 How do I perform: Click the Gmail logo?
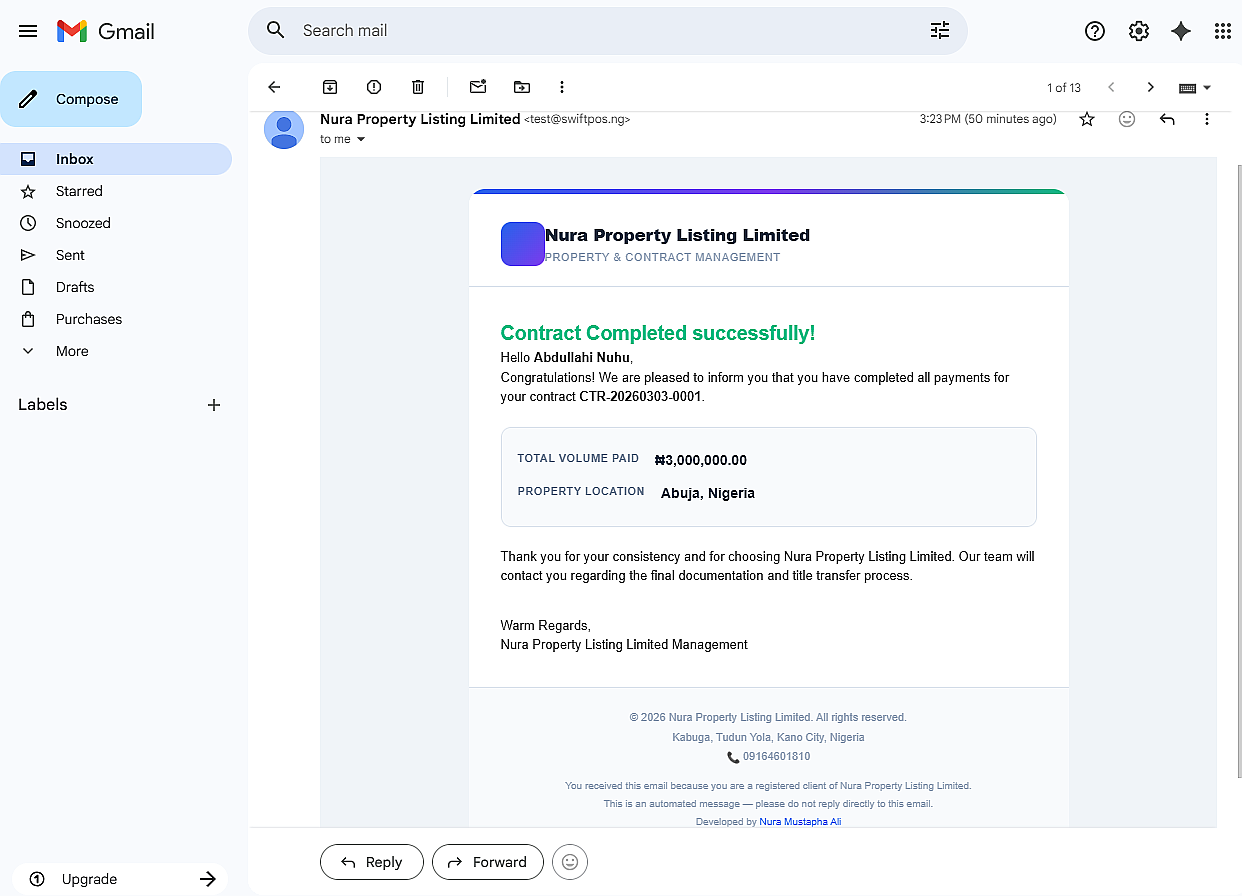click(106, 31)
